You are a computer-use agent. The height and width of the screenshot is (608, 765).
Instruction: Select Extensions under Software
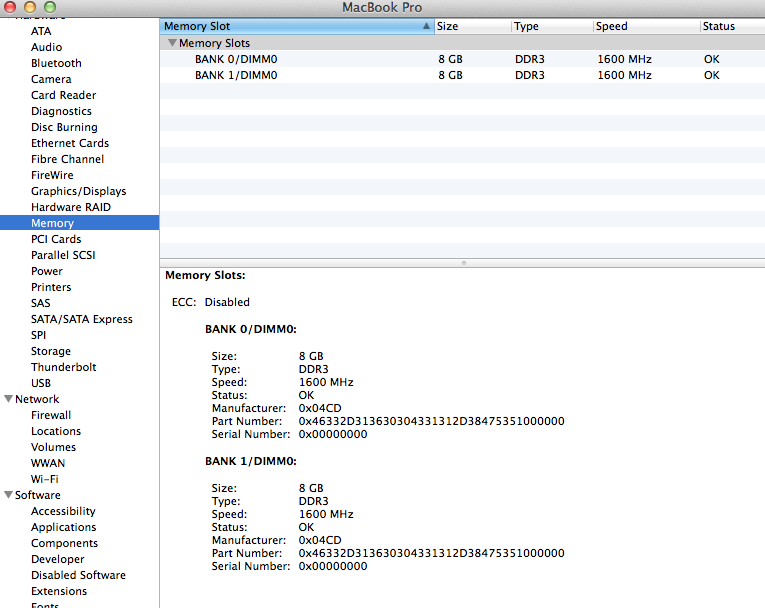[59, 591]
